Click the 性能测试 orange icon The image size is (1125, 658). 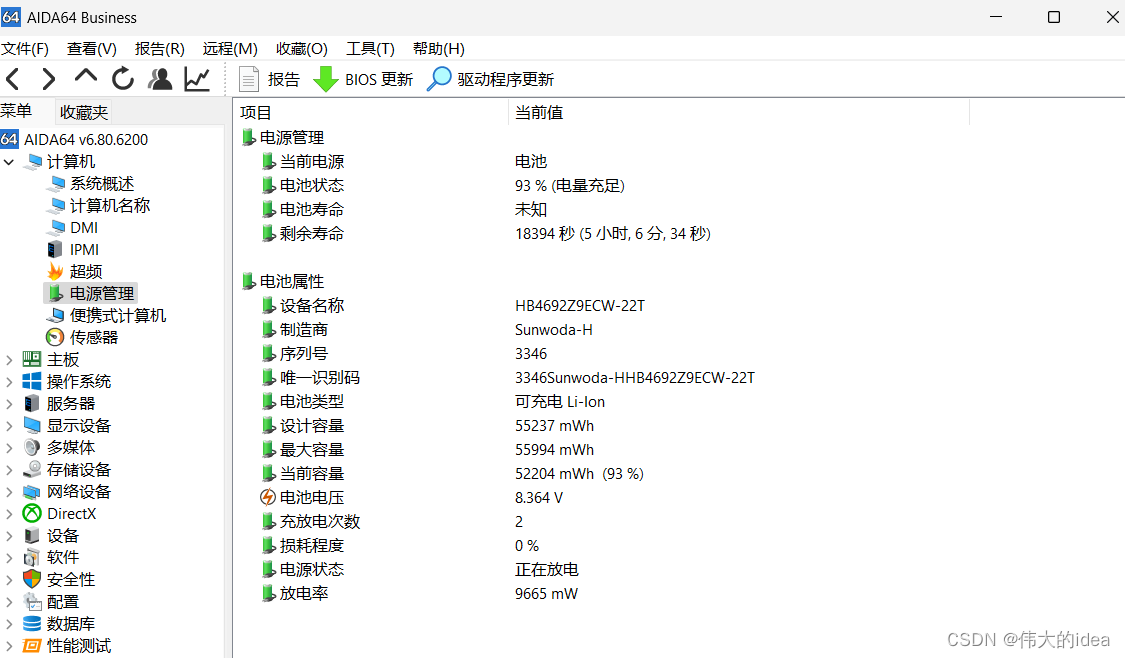click(32, 646)
